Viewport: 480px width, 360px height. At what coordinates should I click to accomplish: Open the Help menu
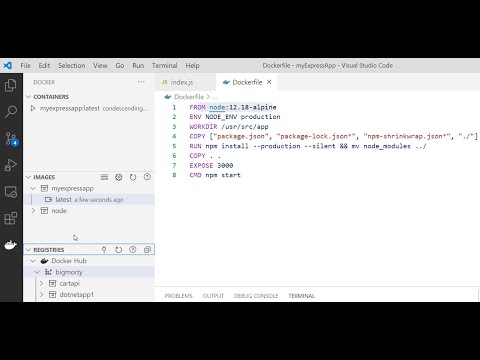coord(192,65)
